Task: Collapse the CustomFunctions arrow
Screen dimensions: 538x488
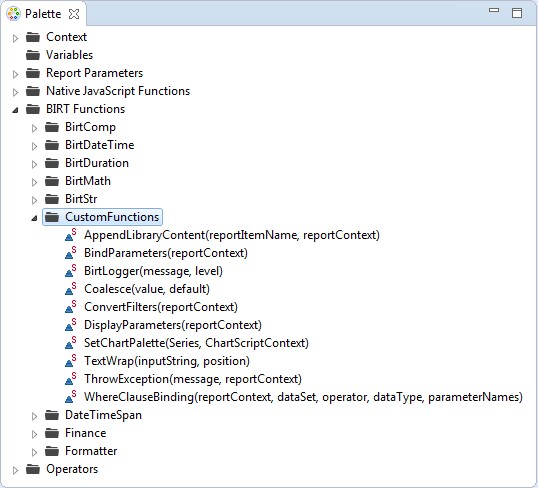Action: coord(34,218)
